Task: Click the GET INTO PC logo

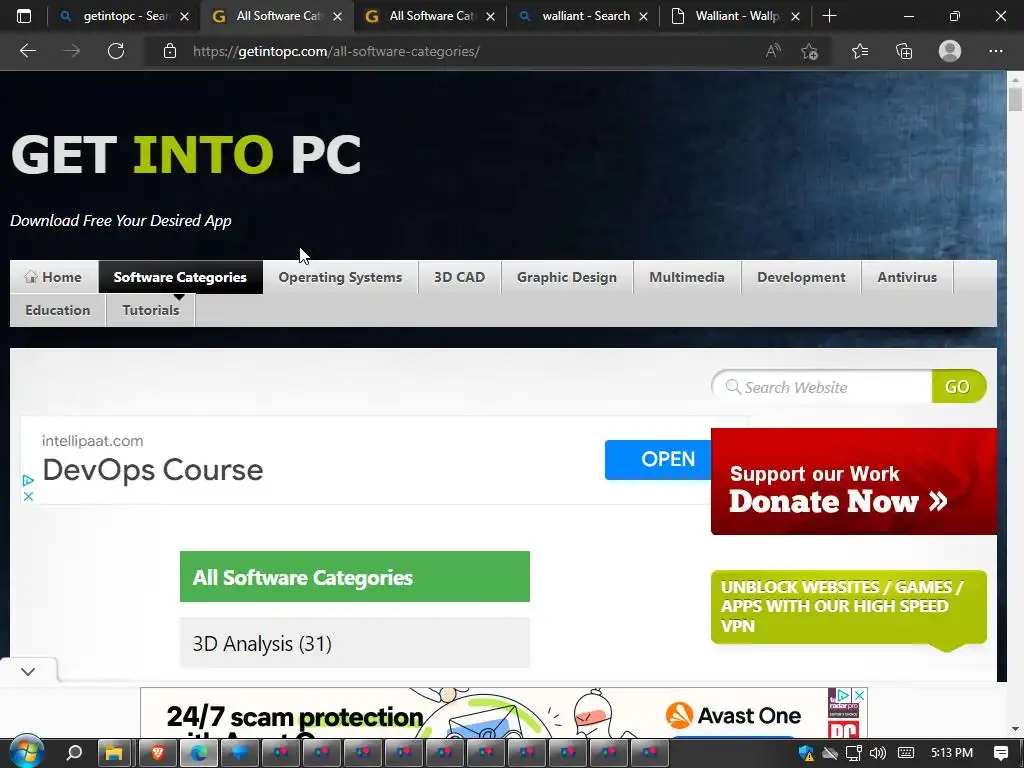Action: (186, 155)
